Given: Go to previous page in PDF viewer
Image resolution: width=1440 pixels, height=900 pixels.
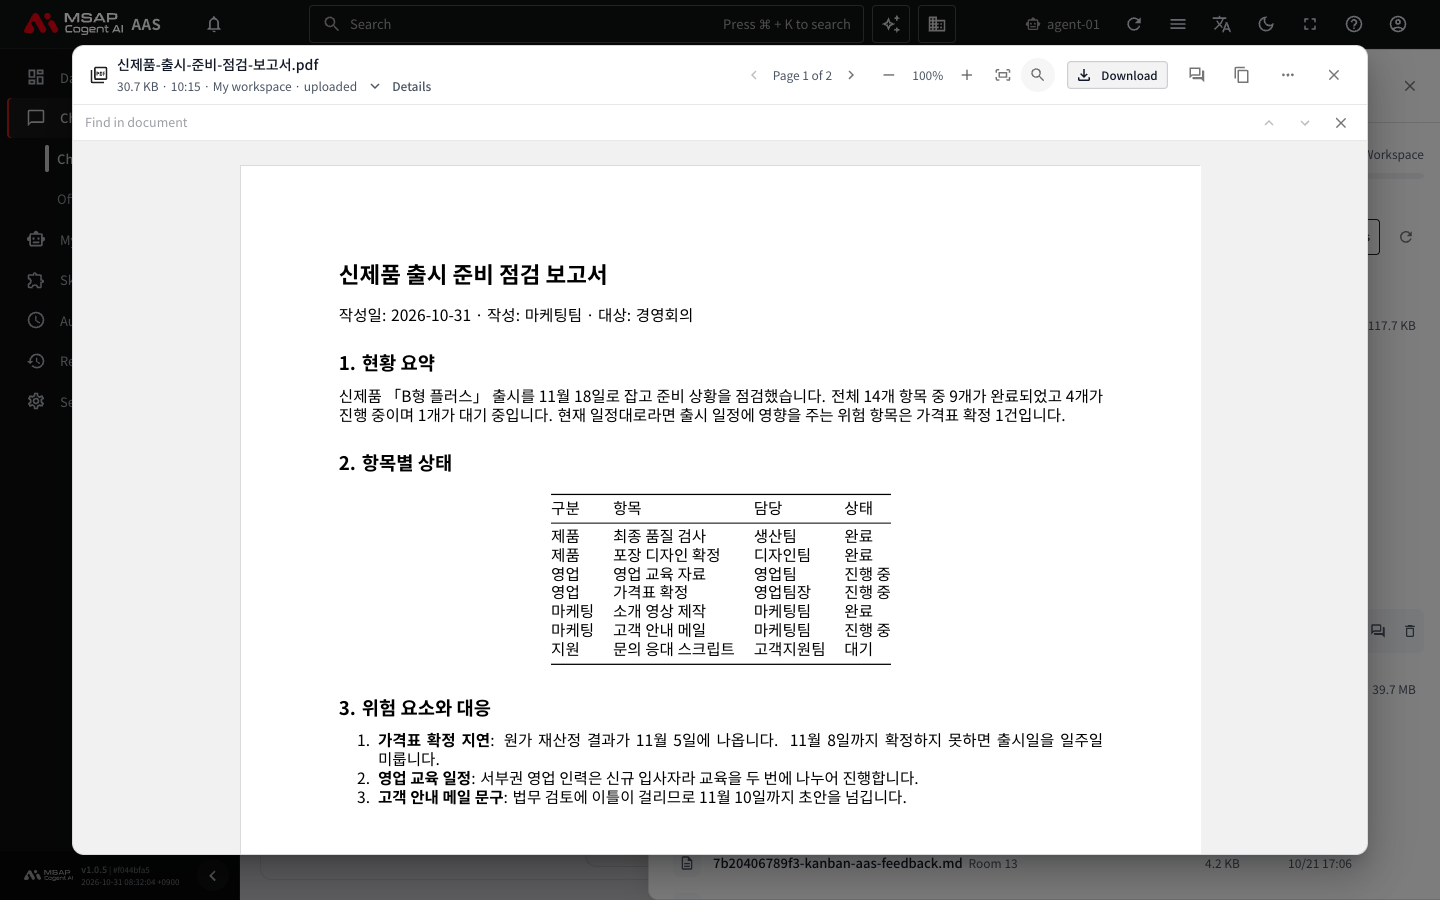Looking at the screenshot, I should (x=754, y=75).
